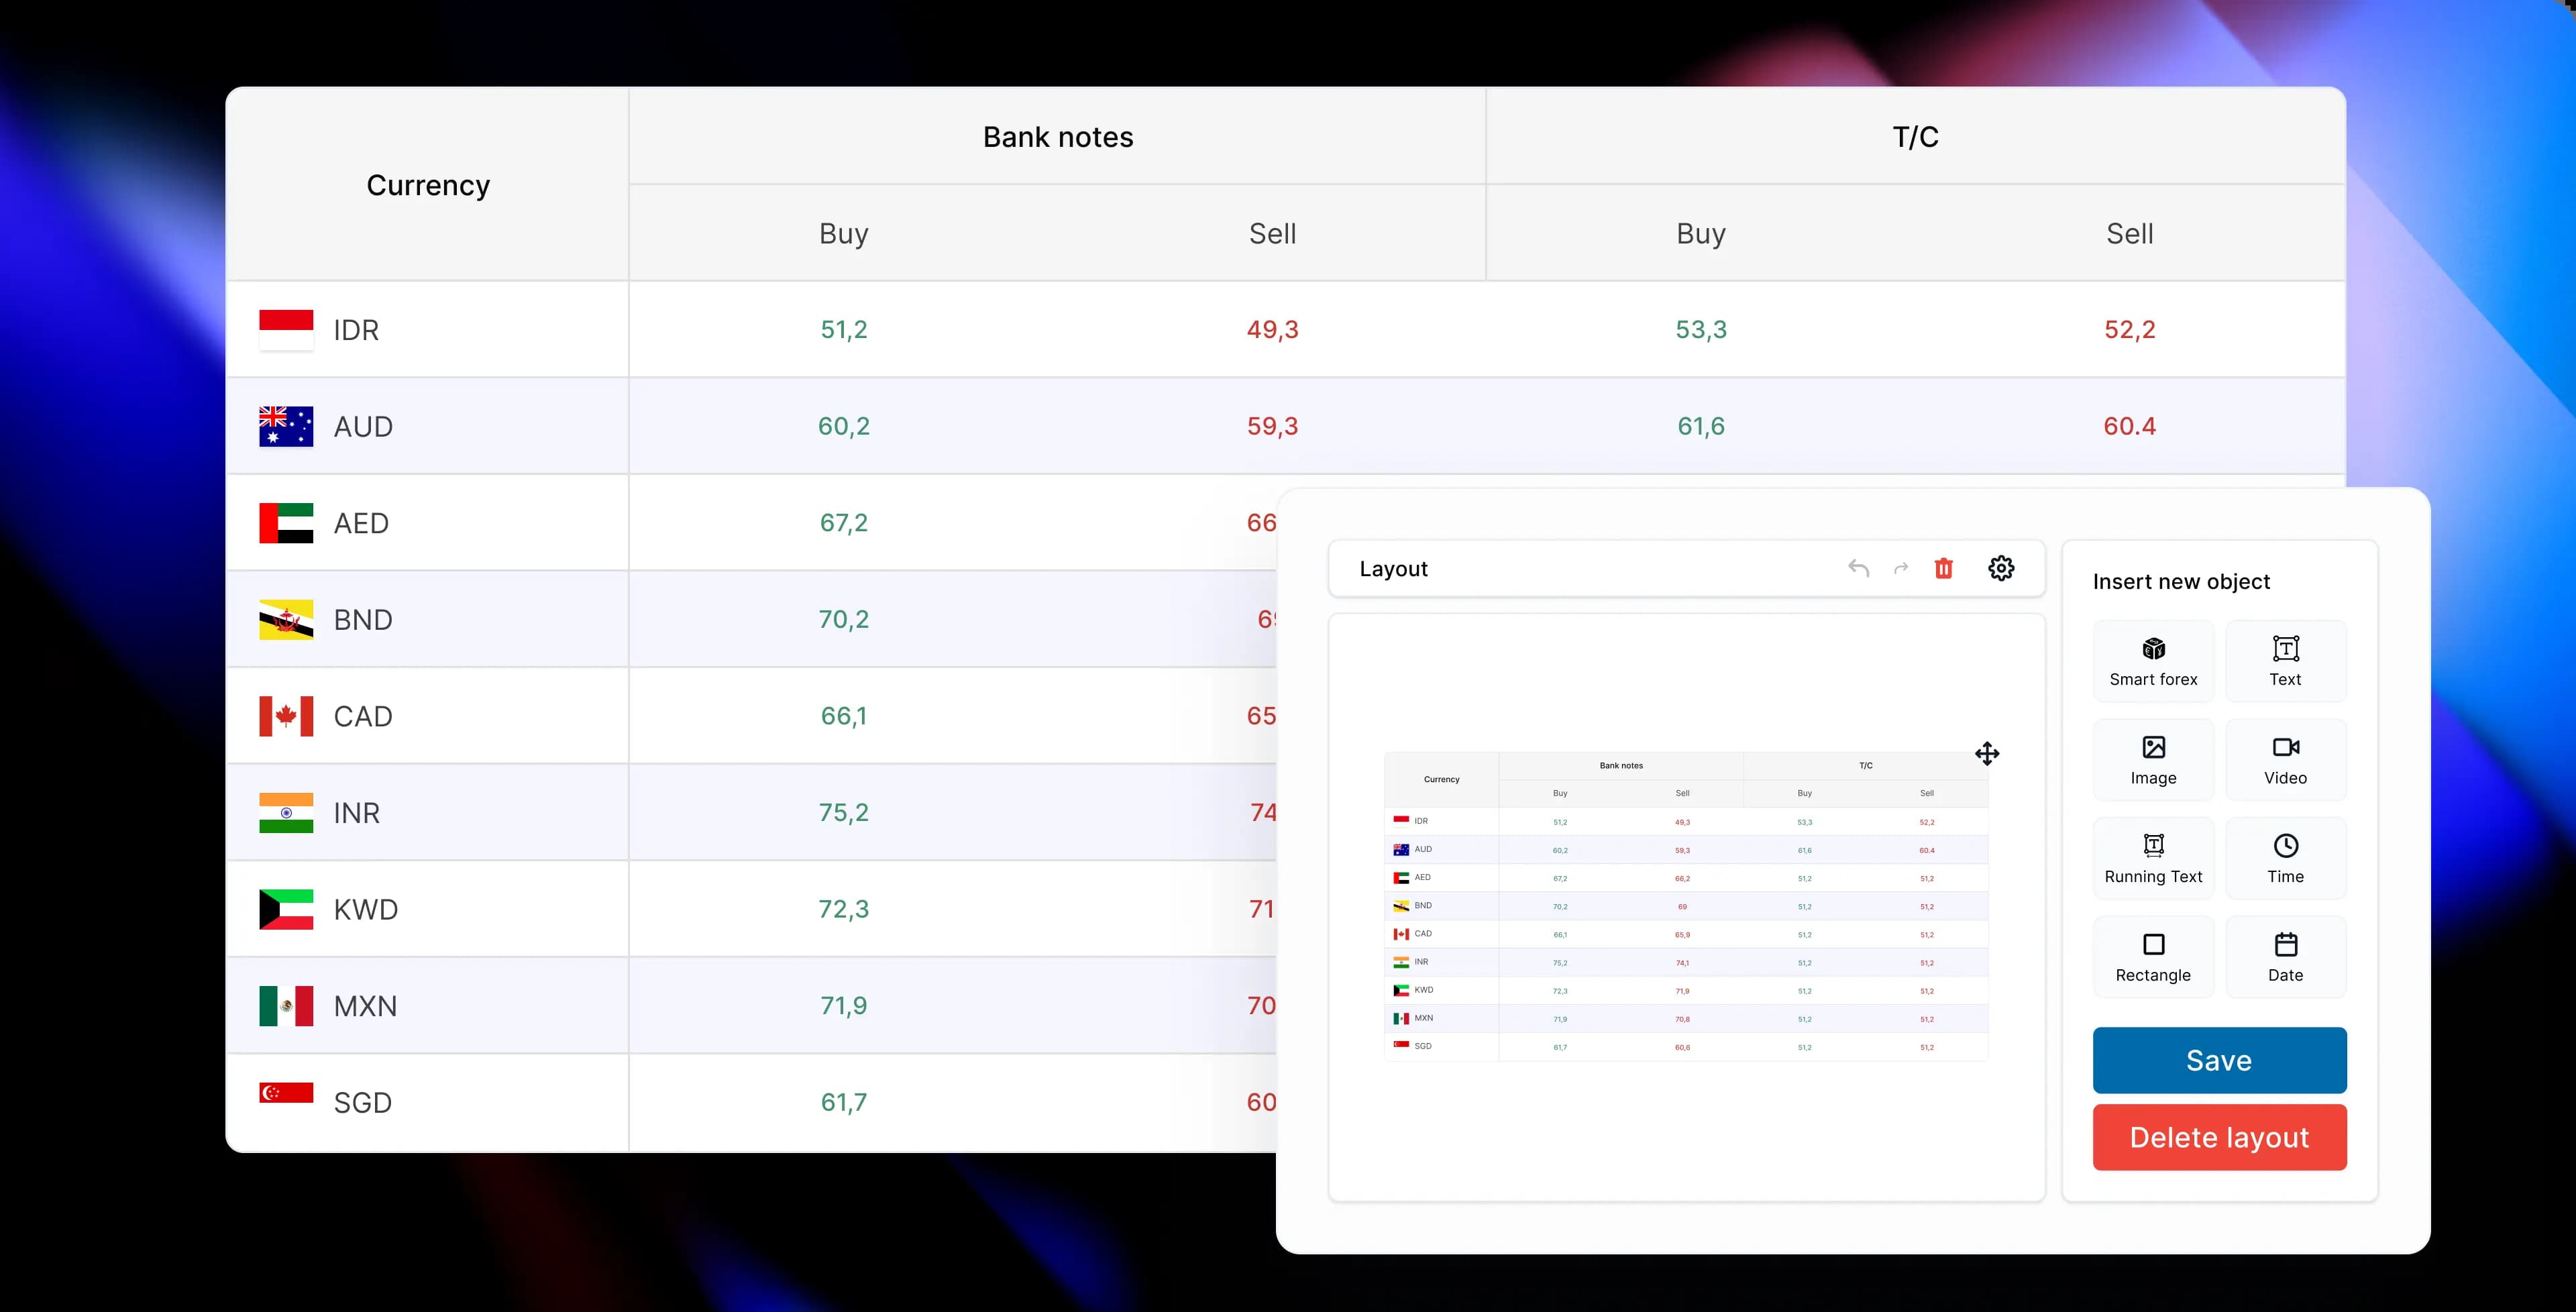Viewport: 2576px width, 1312px height.
Task: Click AUD T/C buy value 61,6
Action: tap(1700, 426)
